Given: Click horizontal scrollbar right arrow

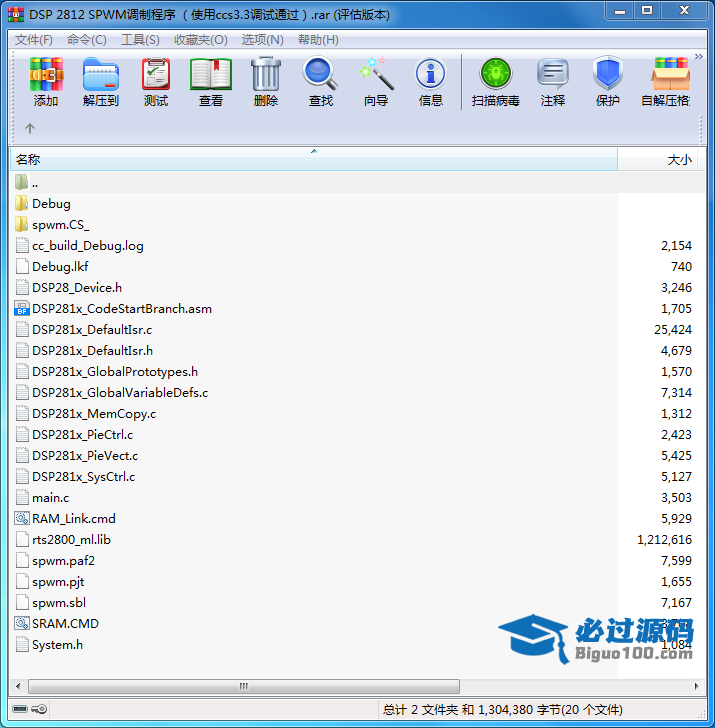Looking at the screenshot, I should (x=696, y=686).
